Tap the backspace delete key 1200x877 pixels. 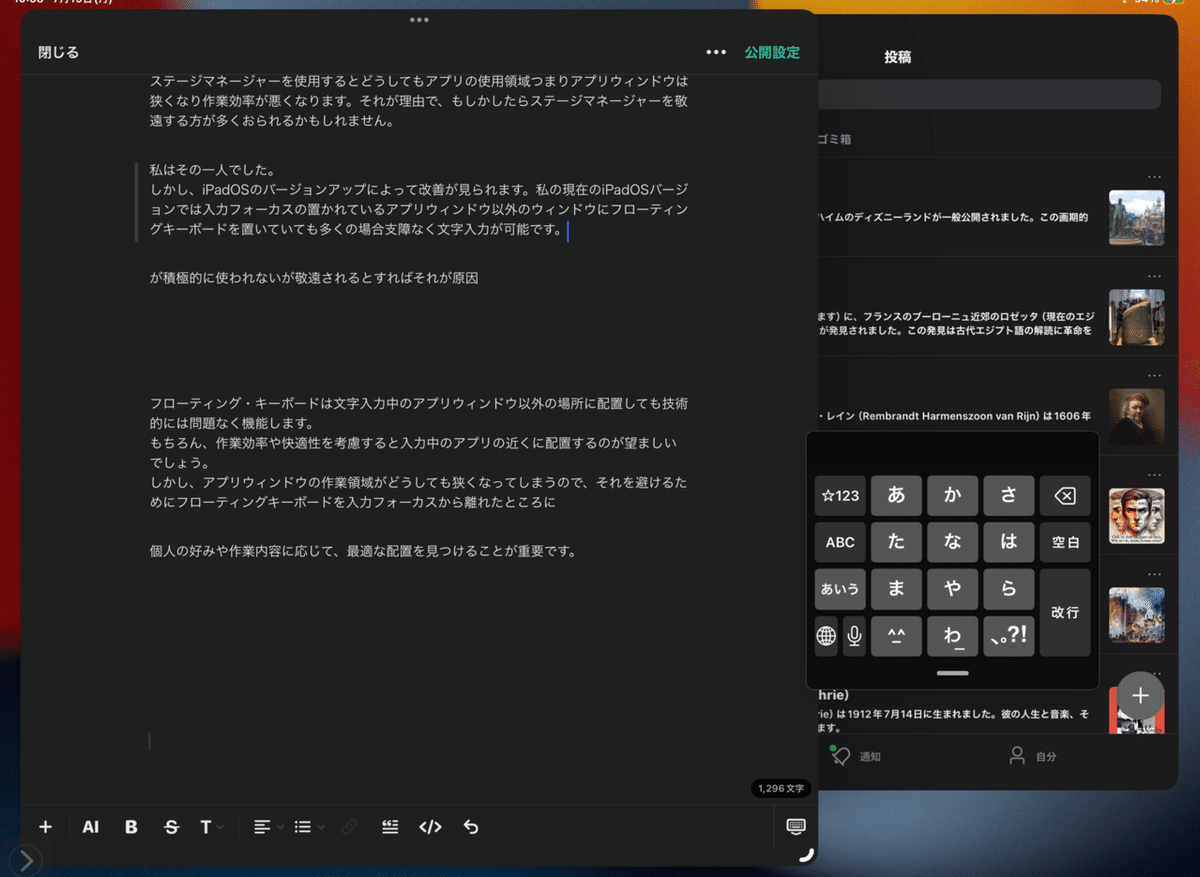click(x=1065, y=496)
